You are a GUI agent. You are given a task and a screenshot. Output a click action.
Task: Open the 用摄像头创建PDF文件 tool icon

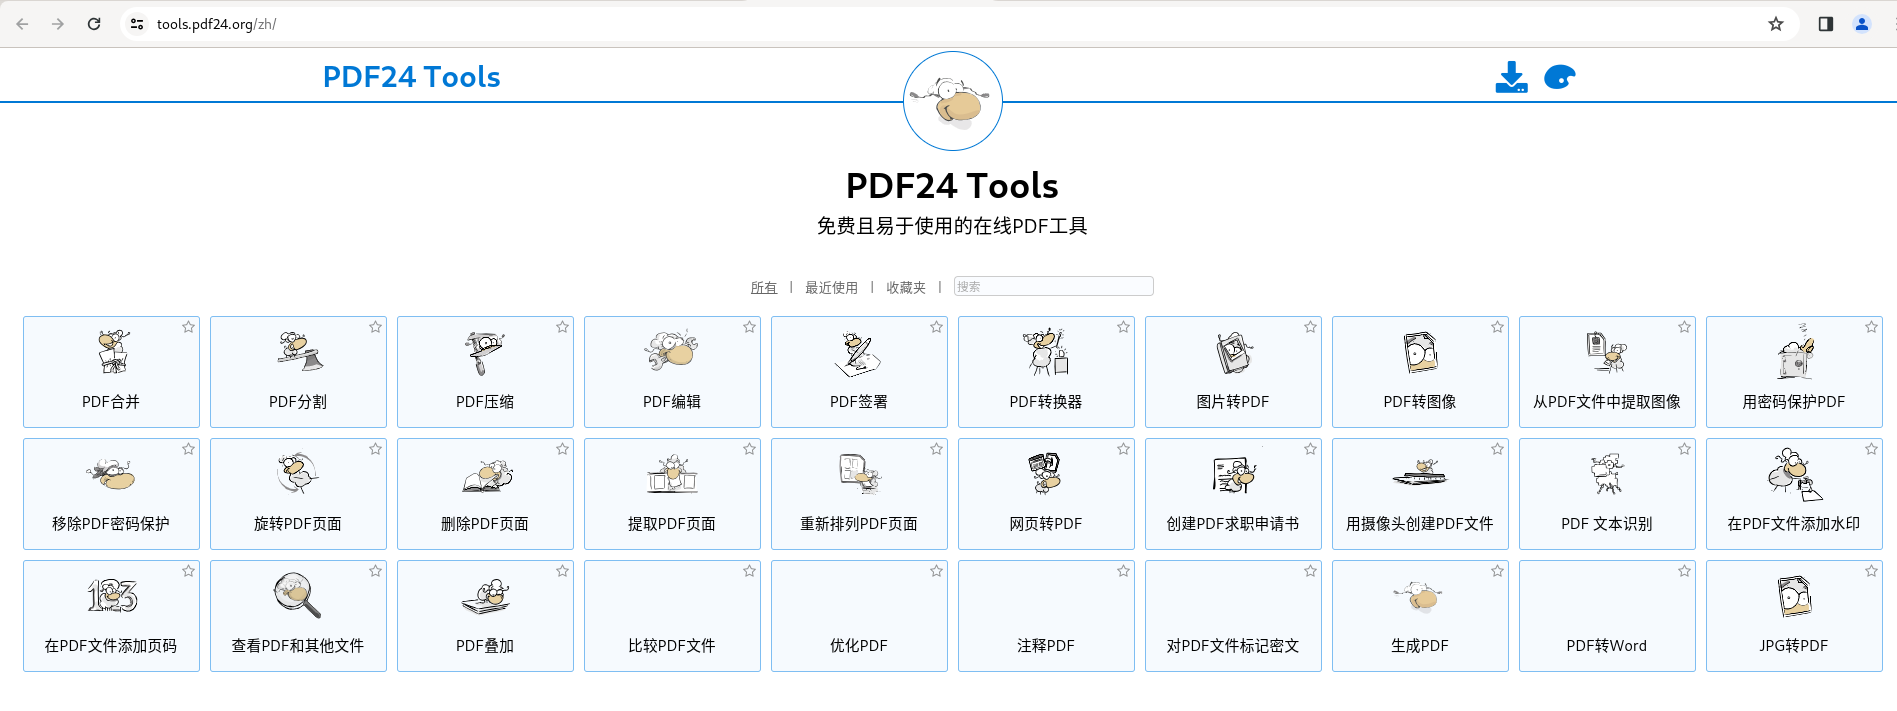(1420, 472)
